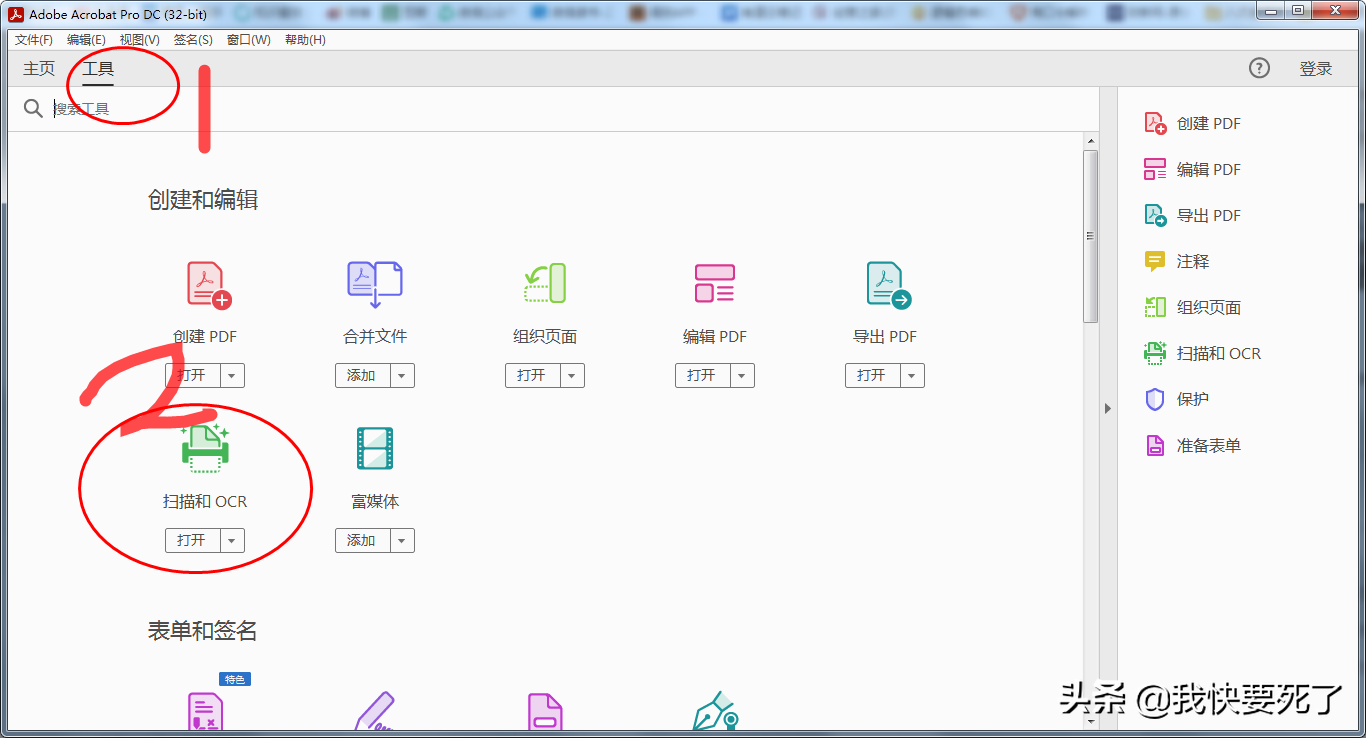Click 添加 button under 合并文件
The image size is (1366, 738).
pos(362,375)
